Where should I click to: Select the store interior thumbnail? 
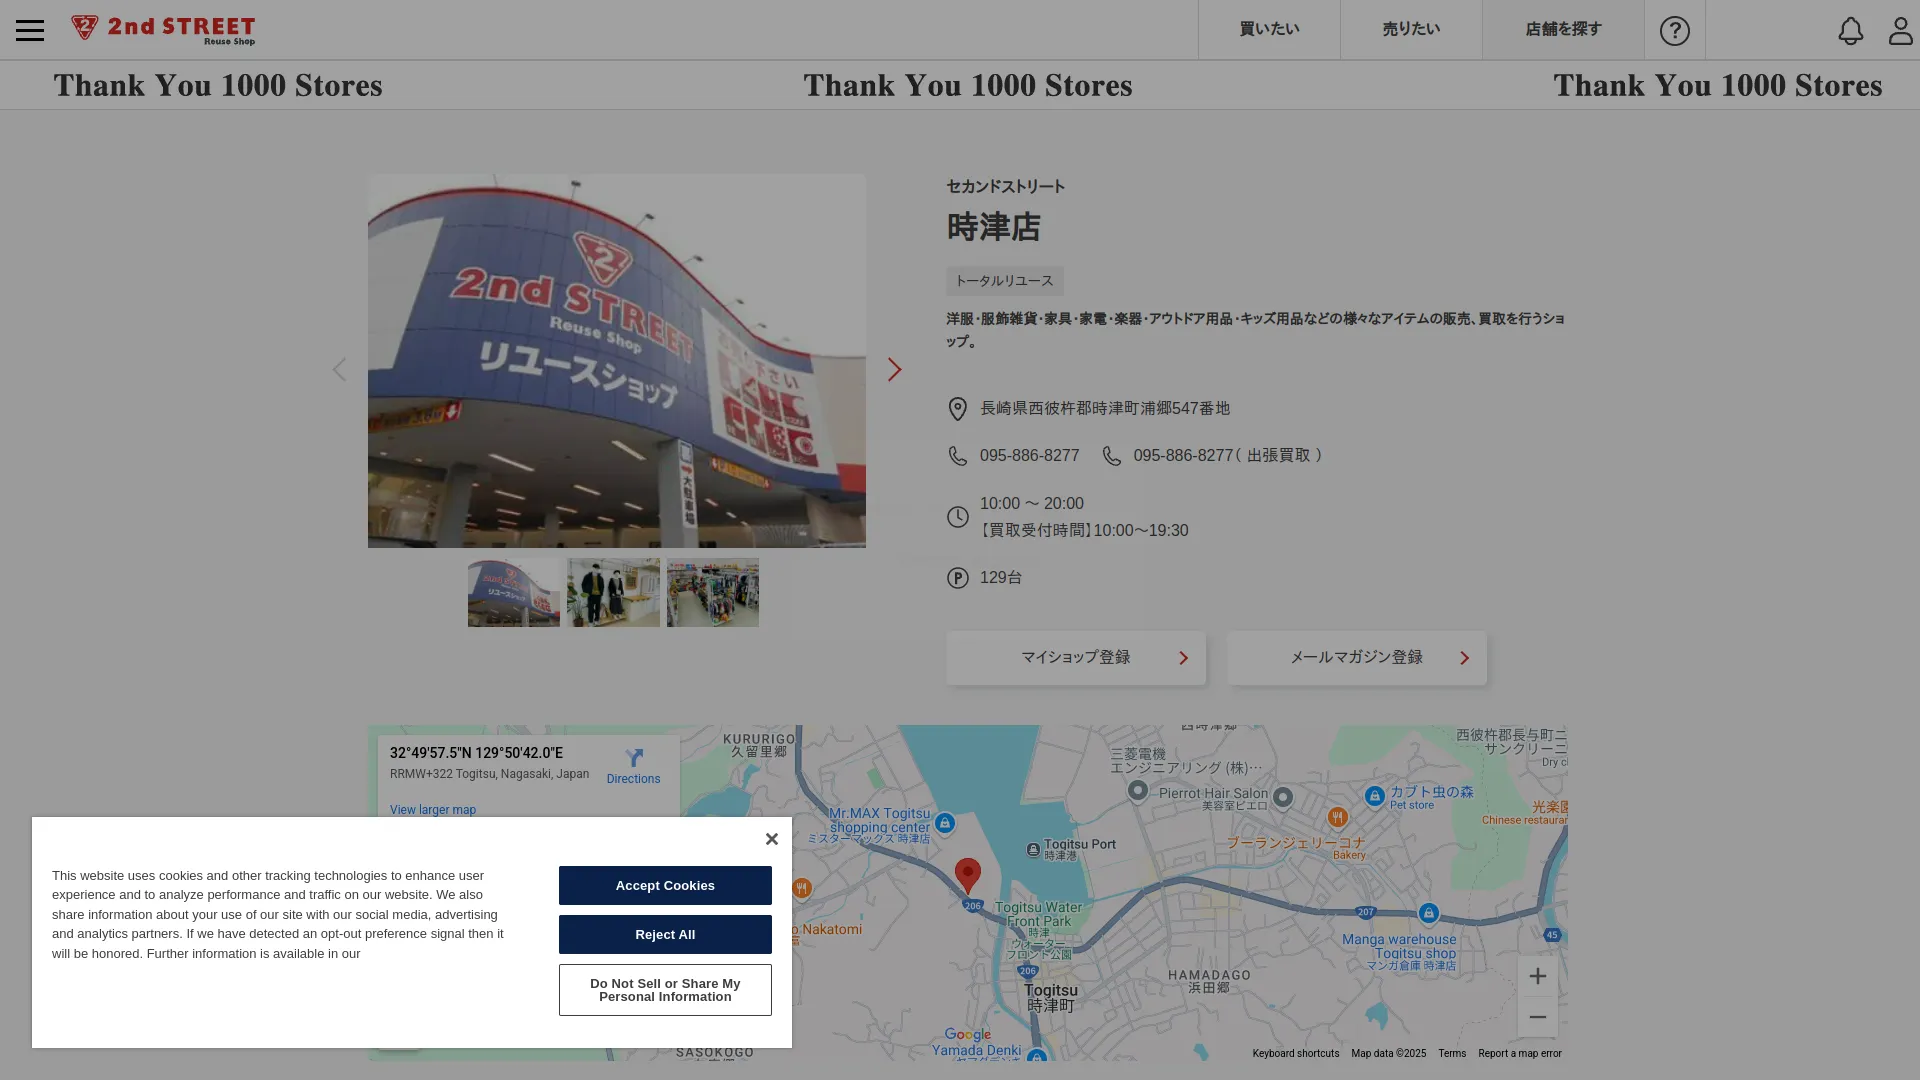click(x=713, y=592)
